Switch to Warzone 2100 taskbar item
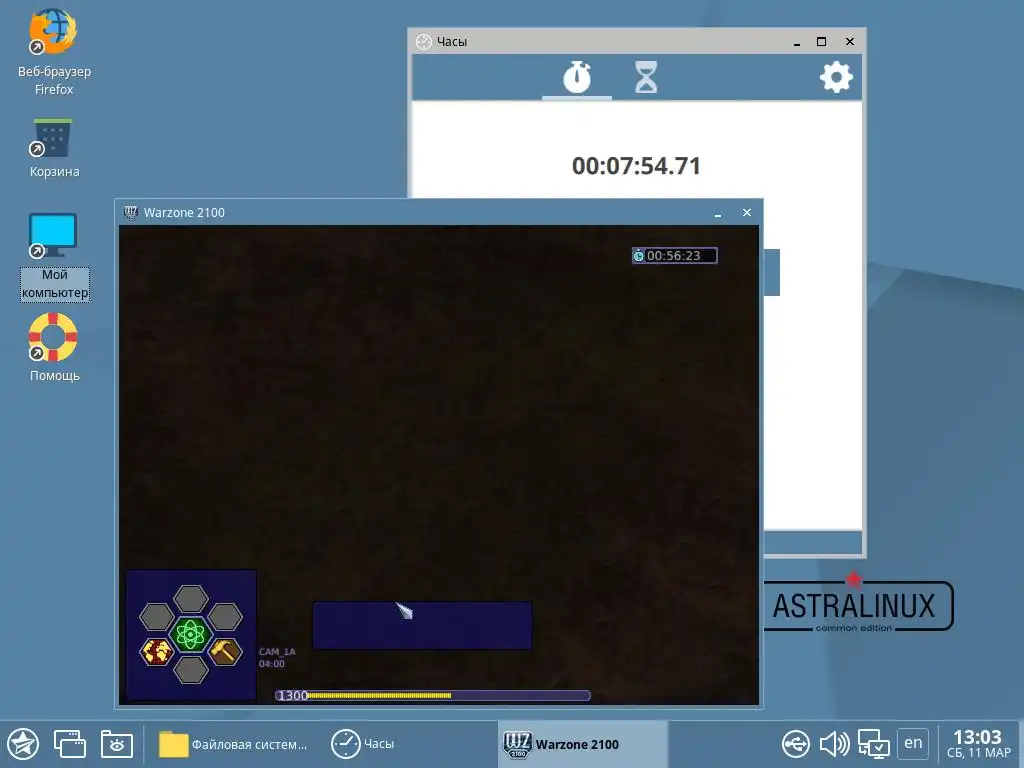This screenshot has width=1024, height=768. (583, 744)
